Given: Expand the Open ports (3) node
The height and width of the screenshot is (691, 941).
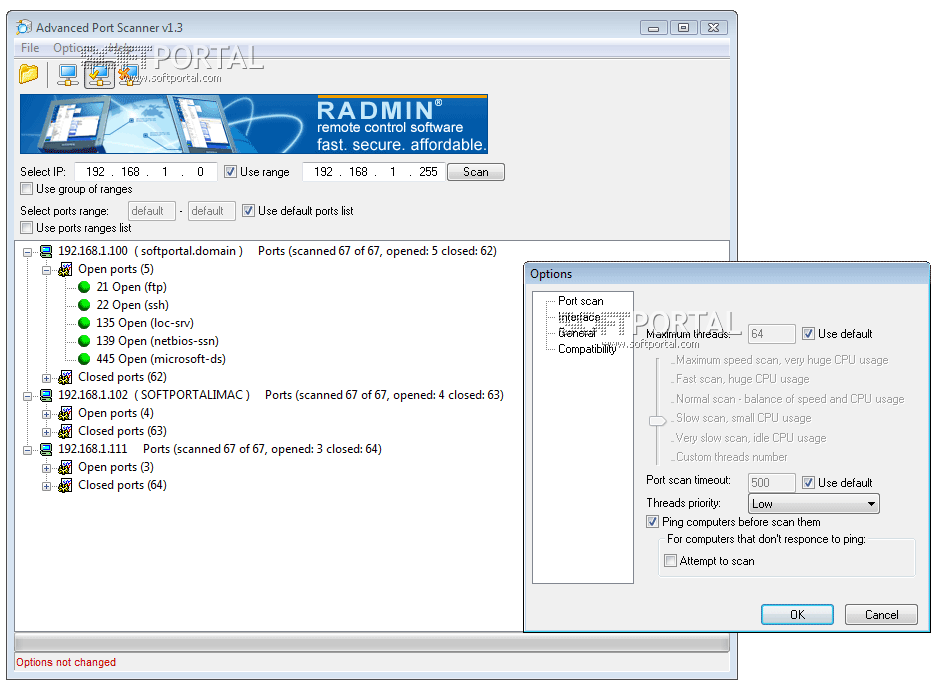Looking at the screenshot, I should pos(46,468).
